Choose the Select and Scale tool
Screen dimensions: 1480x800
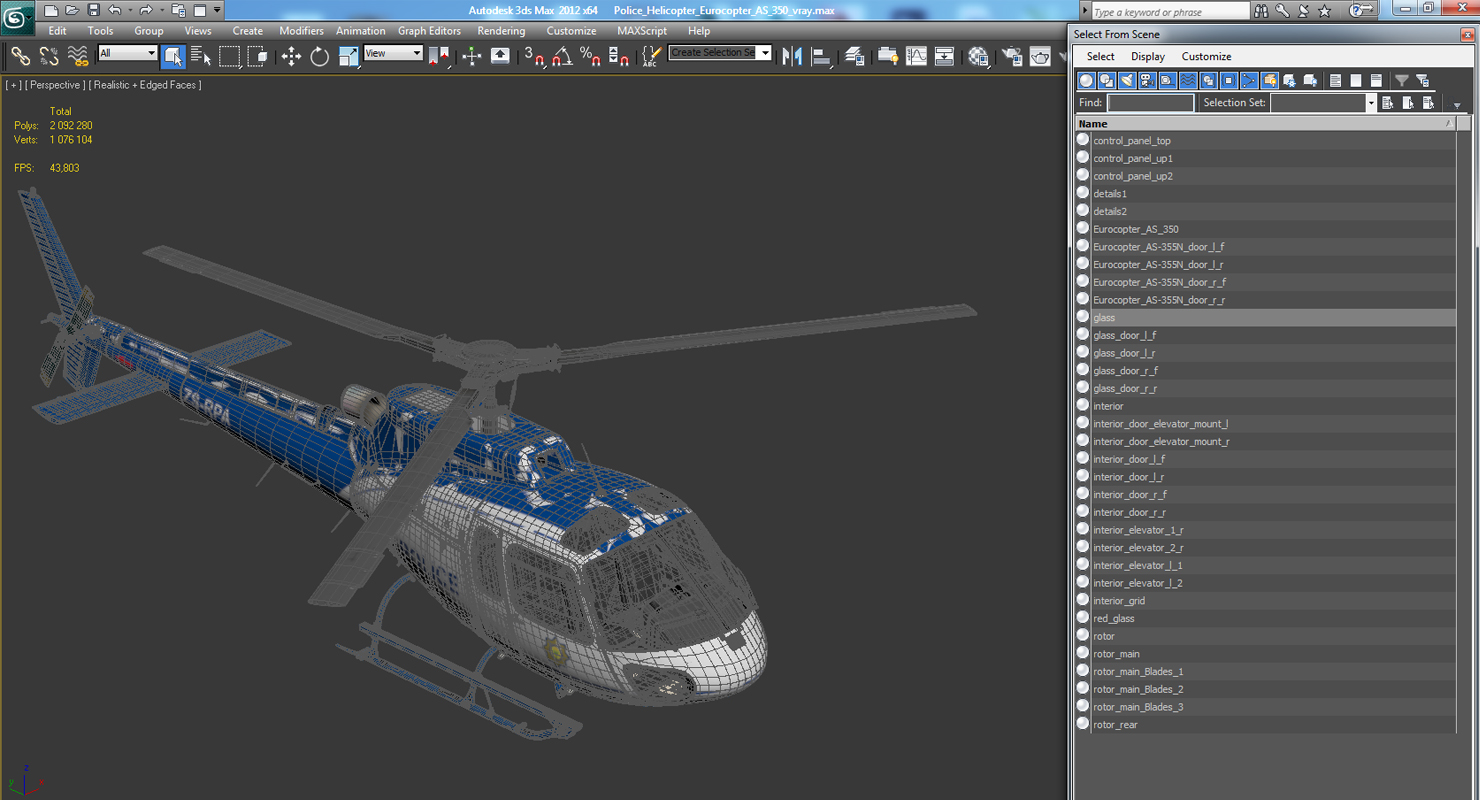click(x=348, y=56)
